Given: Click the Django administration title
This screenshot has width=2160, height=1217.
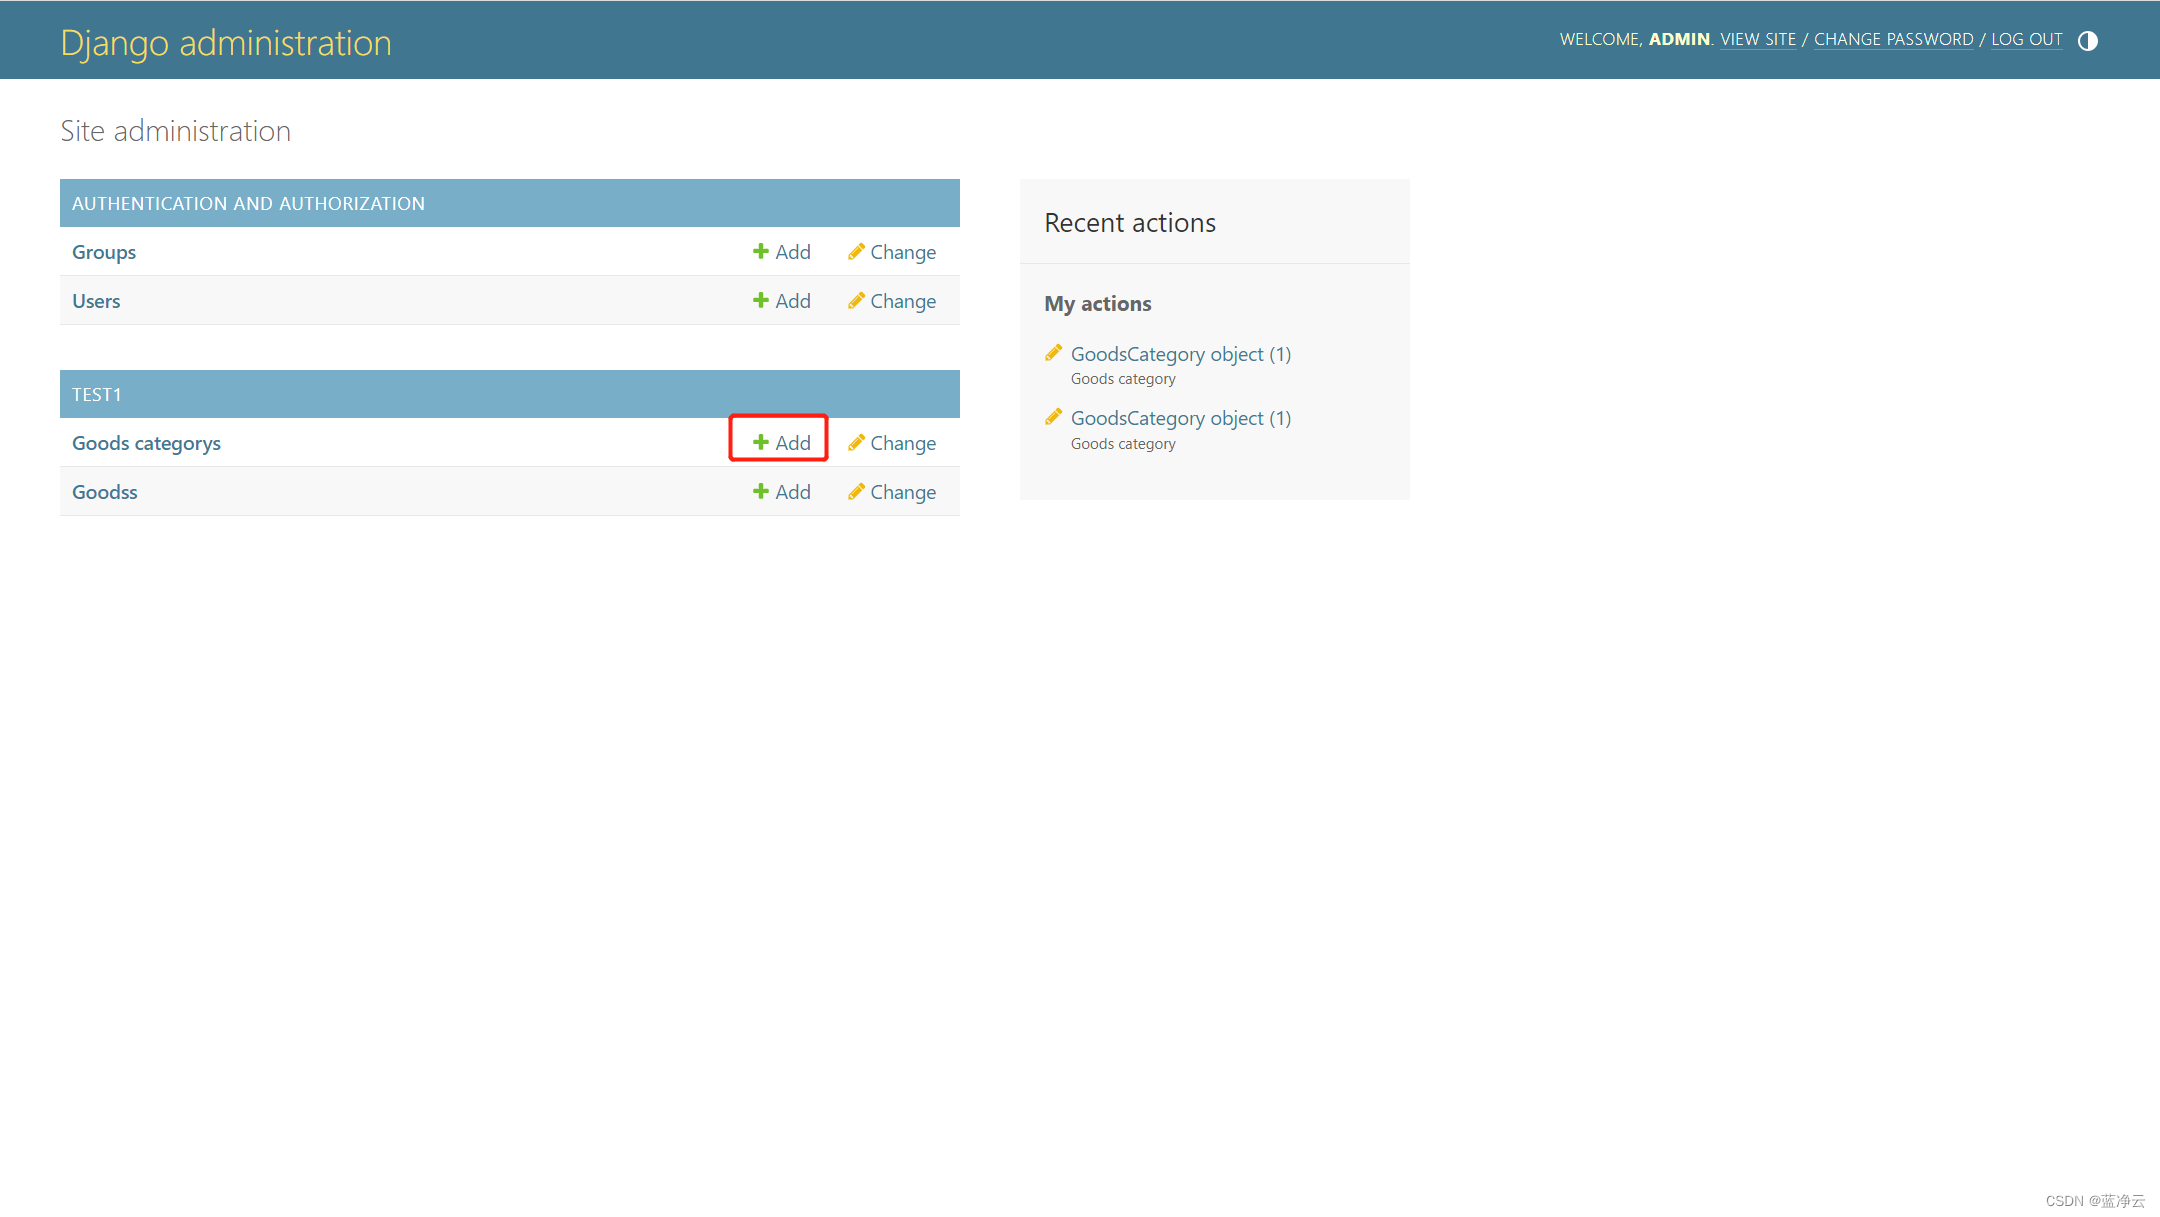Looking at the screenshot, I should pyautogui.click(x=226, y=43).
